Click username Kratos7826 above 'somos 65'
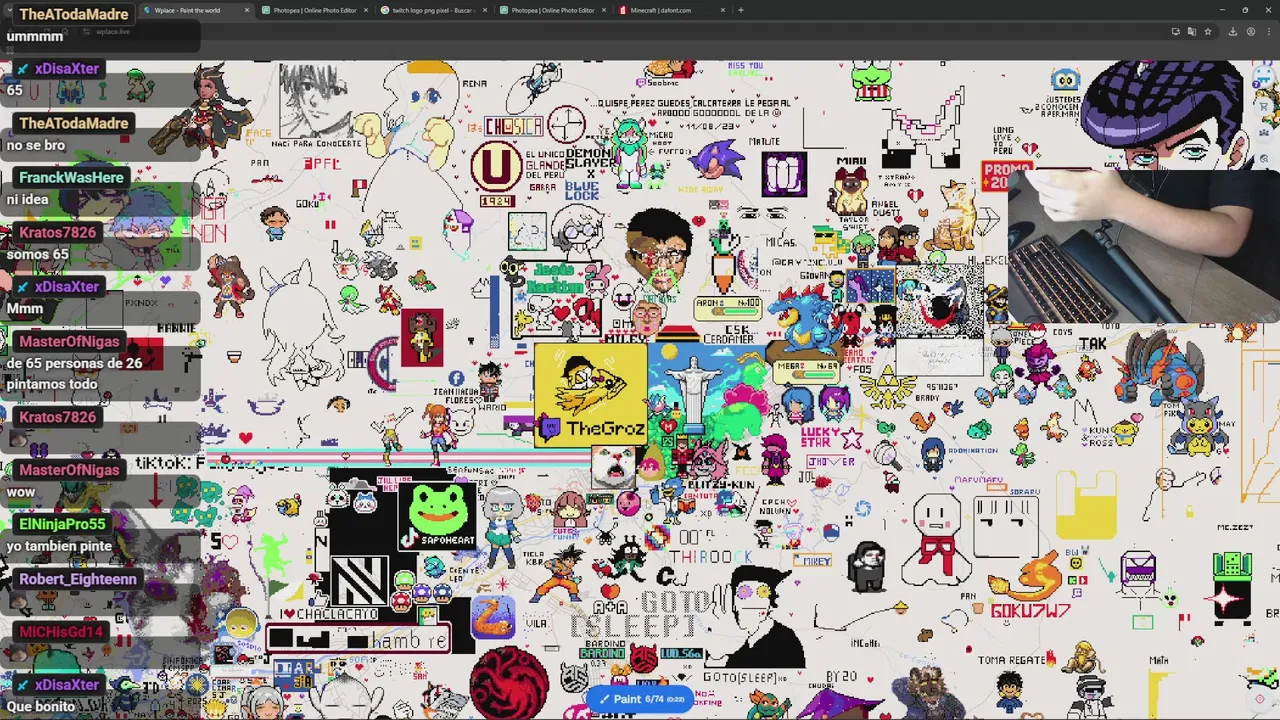 point(57,232)
